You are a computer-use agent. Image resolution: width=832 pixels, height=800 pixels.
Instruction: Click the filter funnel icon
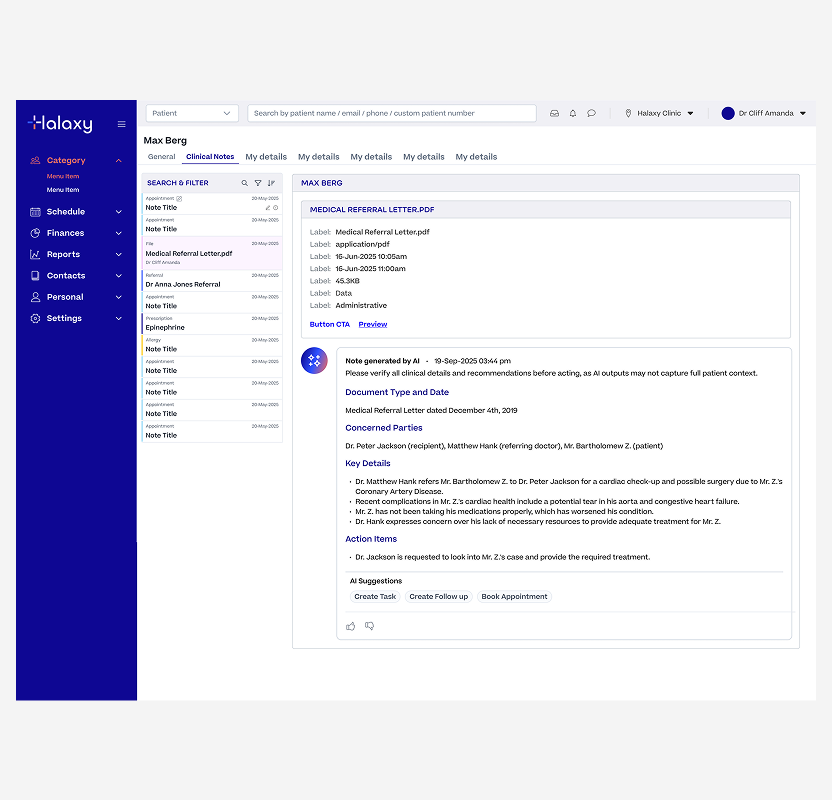pyautogui.click(x=258, y=183)
